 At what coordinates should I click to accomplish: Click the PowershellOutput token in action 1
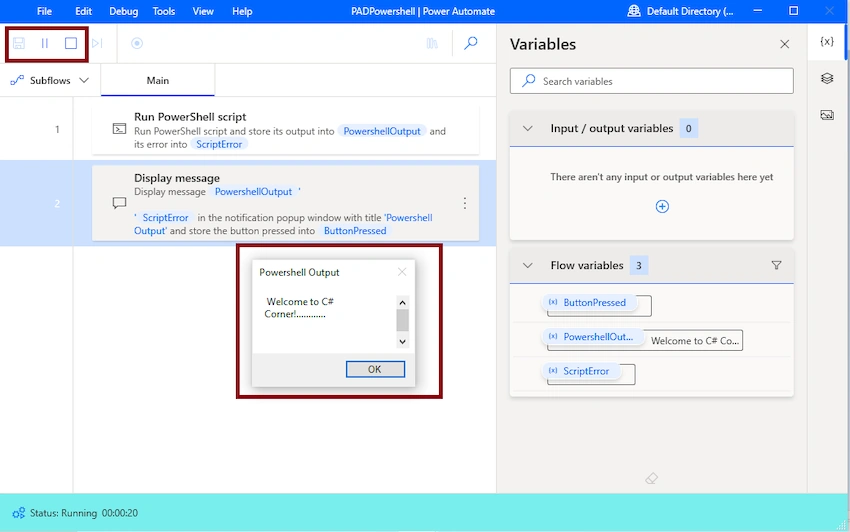point(382,131)
